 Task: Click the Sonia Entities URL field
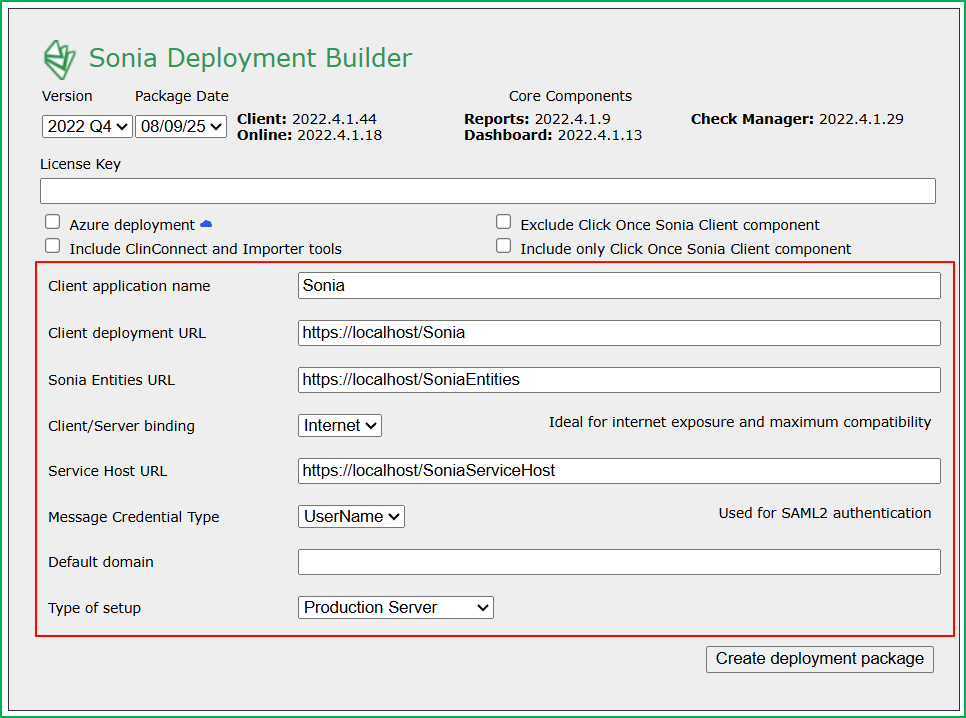pyautogui.click(x=619, y=380)
